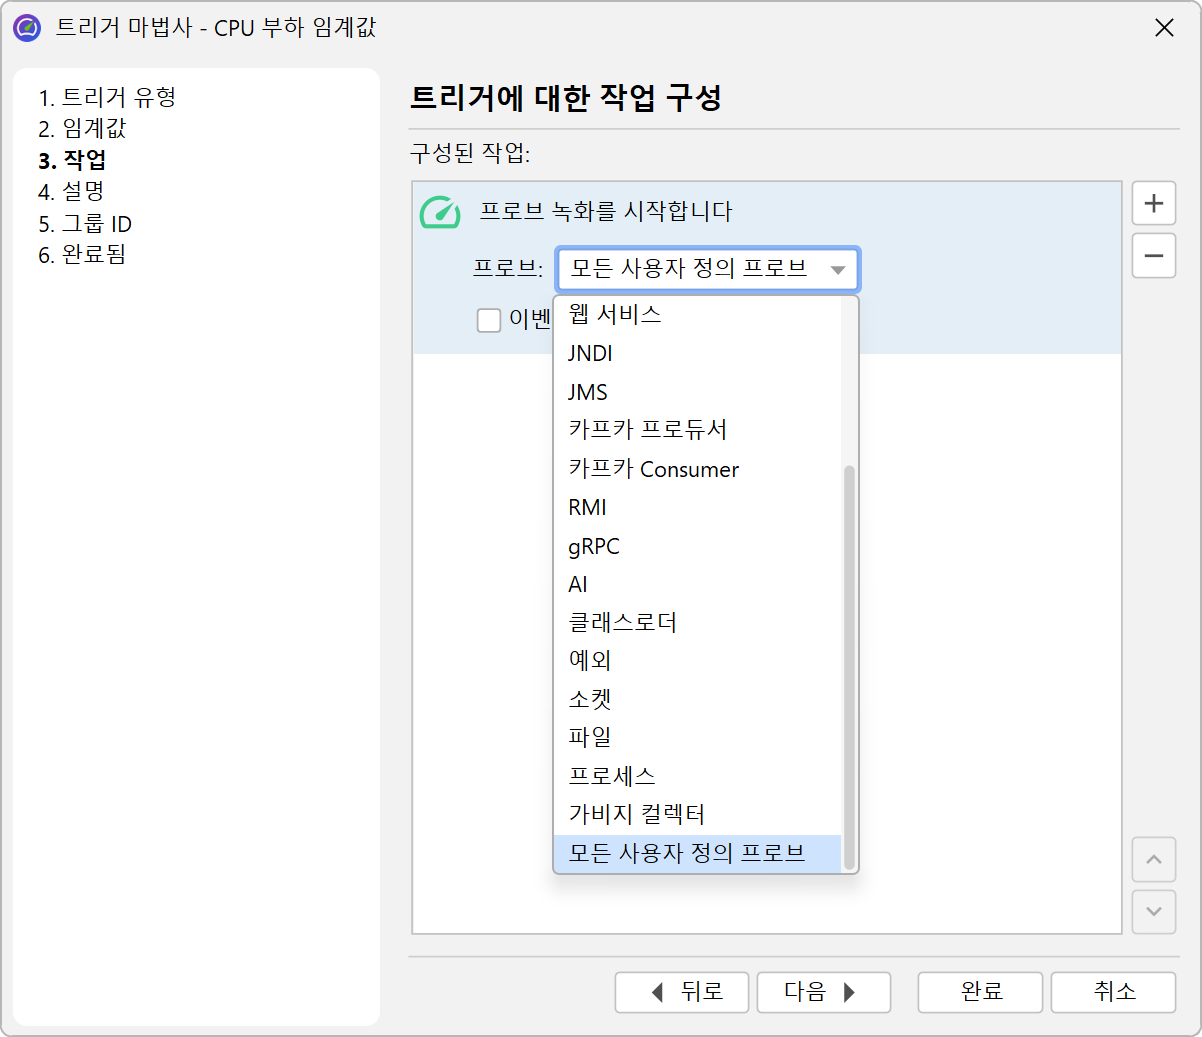Click the plus icon to add action
Screen dimensions: 1202x1037
1153,204
